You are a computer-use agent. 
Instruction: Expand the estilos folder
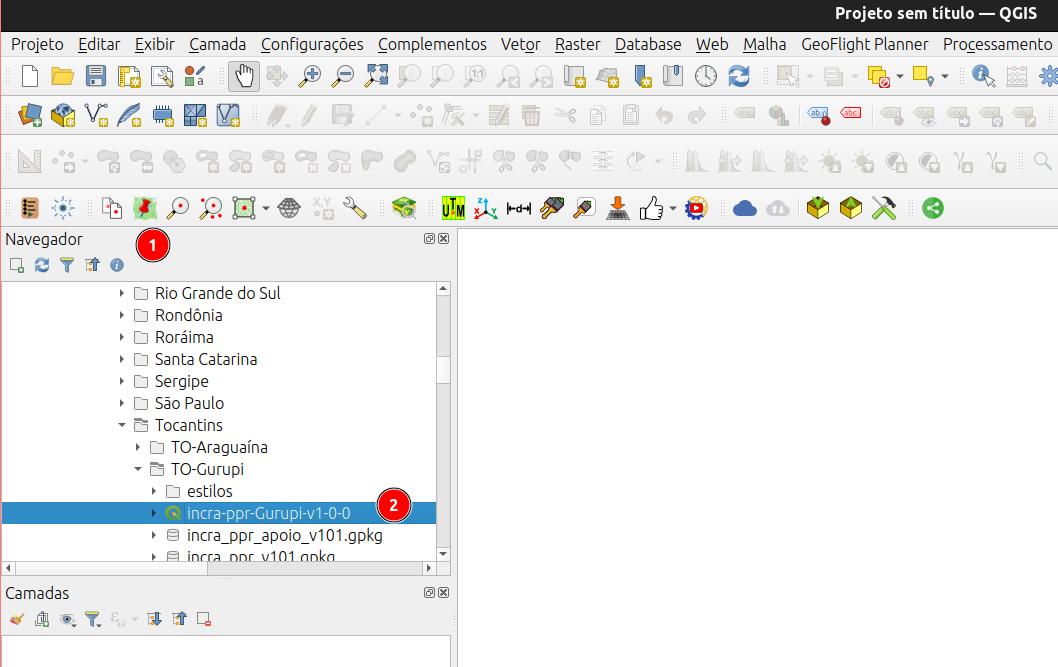tap(154, 491)
